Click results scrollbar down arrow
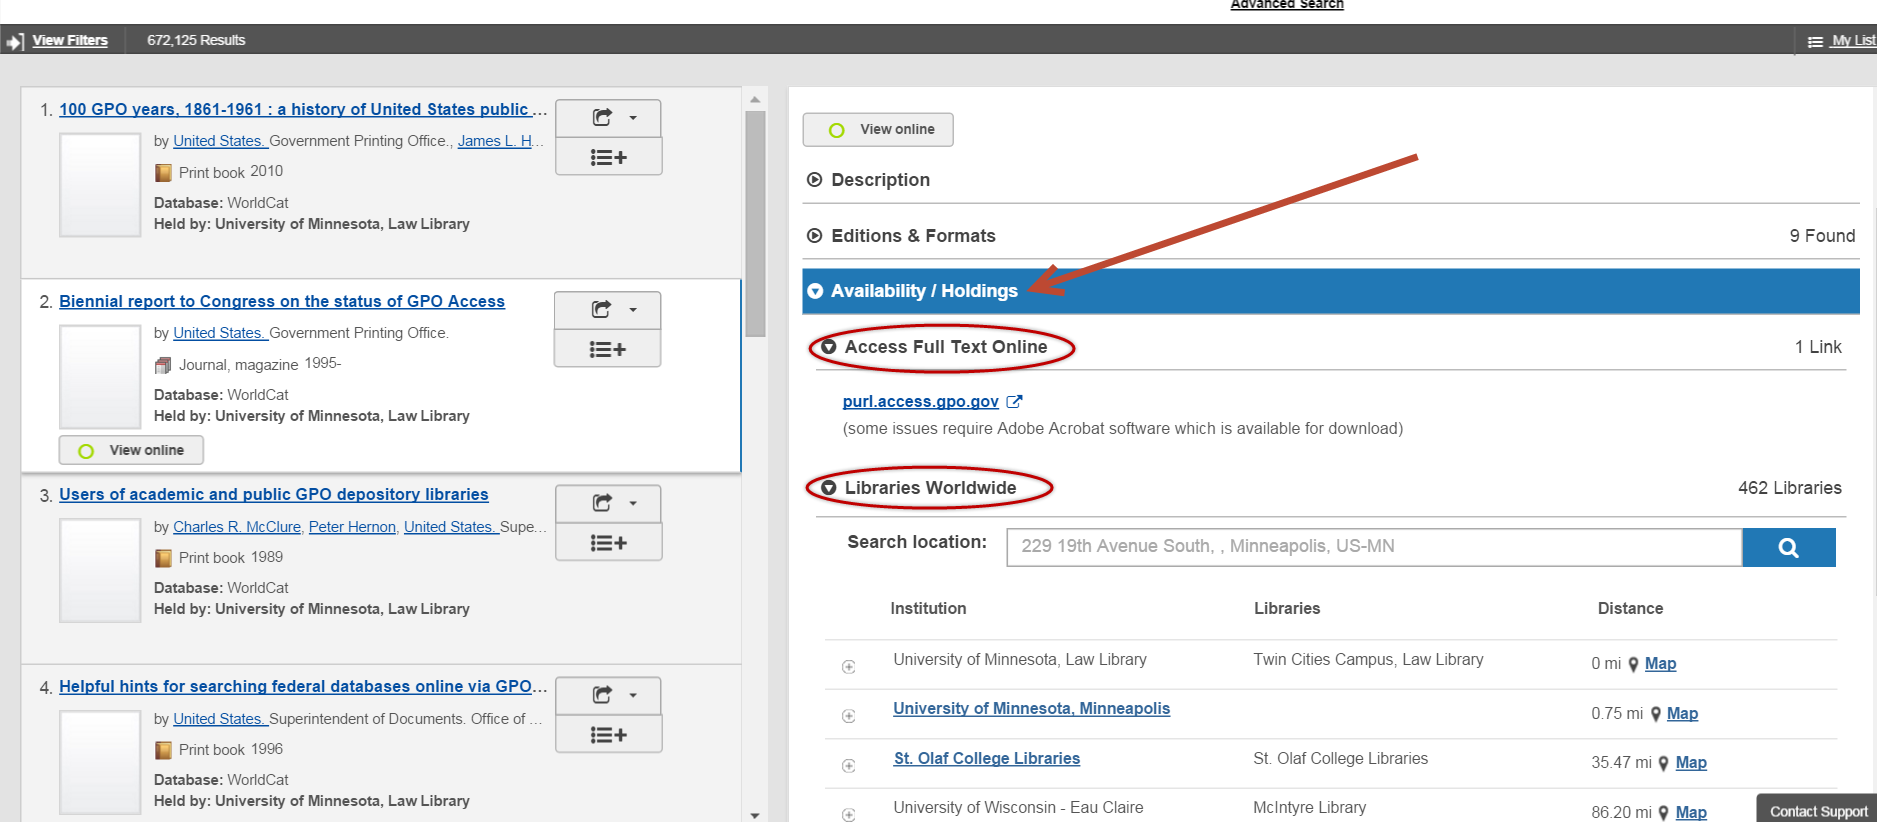 point(755,815)
